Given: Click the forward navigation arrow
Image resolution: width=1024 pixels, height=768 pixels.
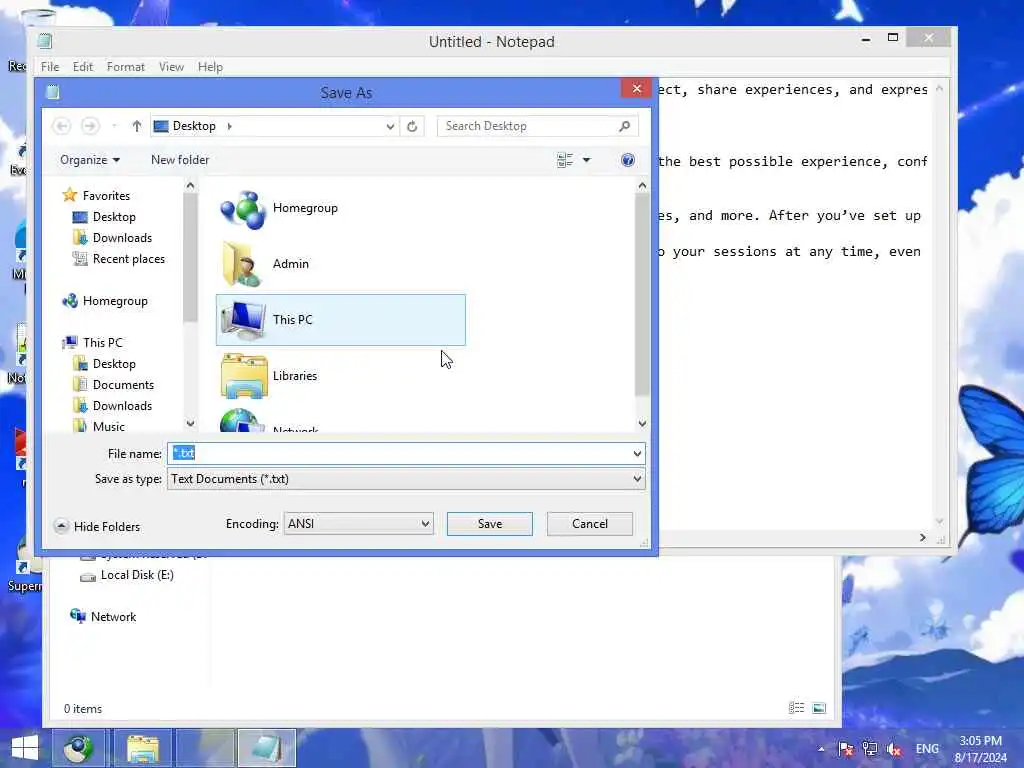Looking at the screenshot, I should pyautogui.click(x=89, y=126).
